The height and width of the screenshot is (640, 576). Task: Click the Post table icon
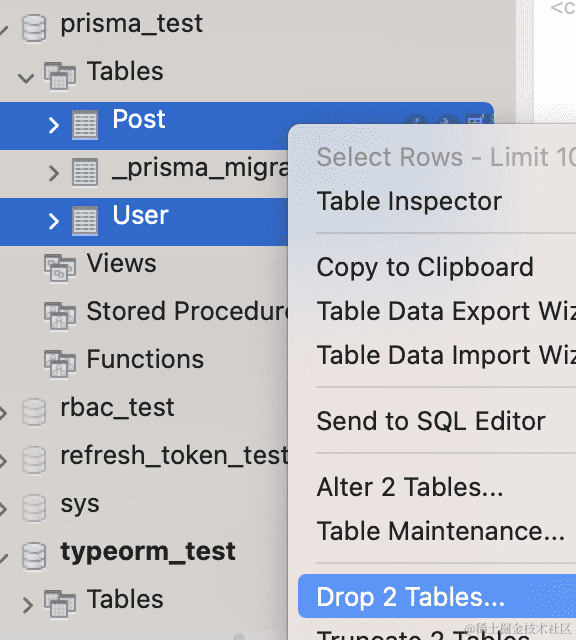85,124
